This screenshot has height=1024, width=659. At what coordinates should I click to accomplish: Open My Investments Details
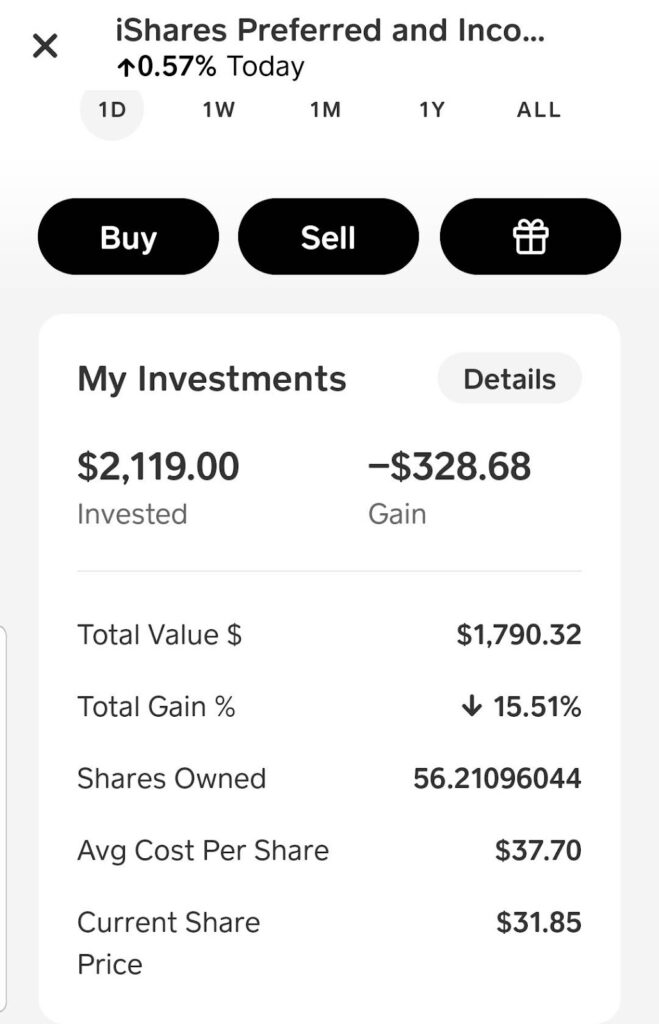[x=509, y=379]
